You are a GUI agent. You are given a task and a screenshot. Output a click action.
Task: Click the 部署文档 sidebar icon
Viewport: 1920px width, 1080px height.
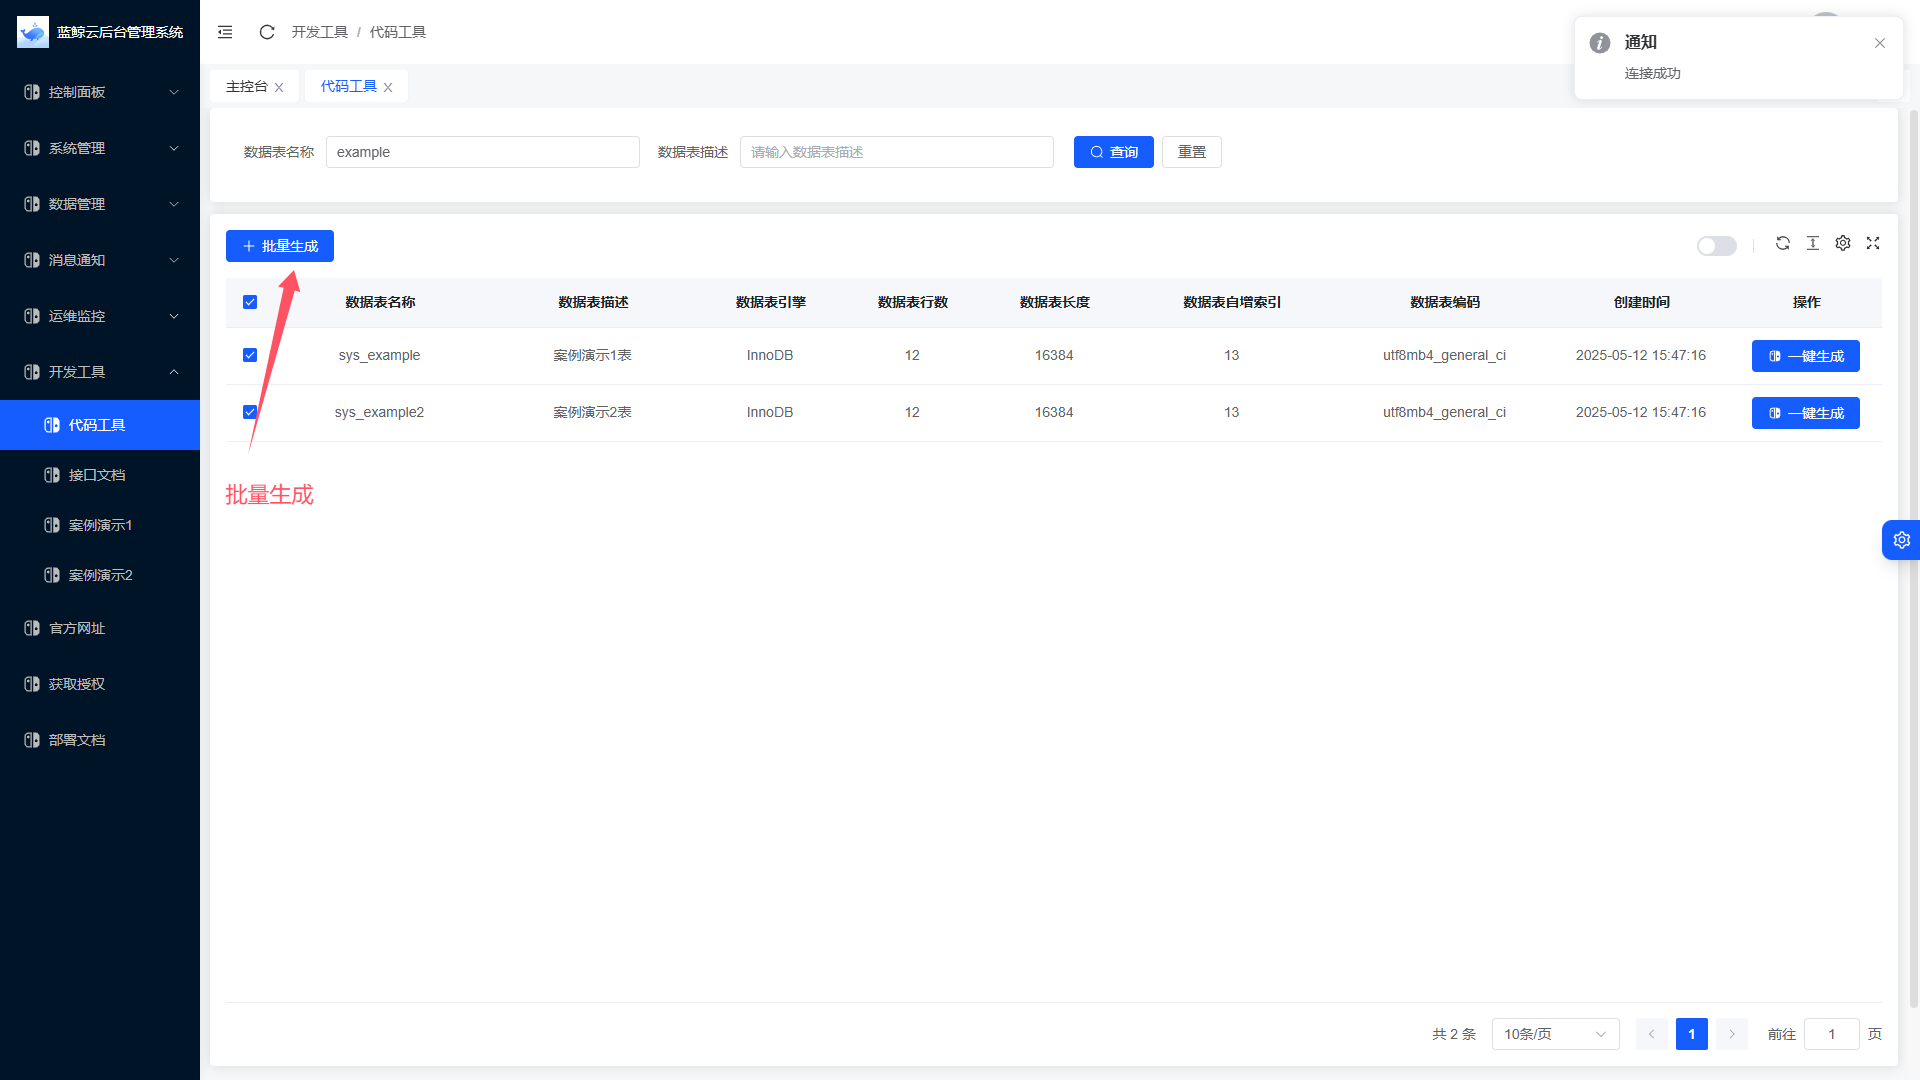pyautogui.click(x=32, y=740)
